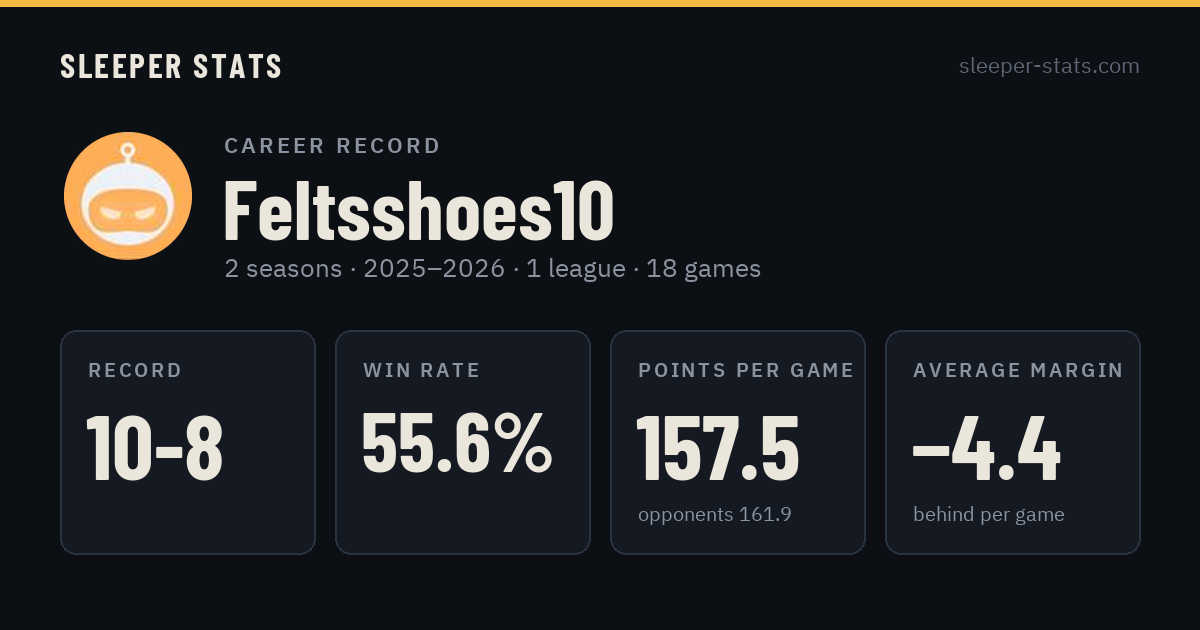Click the AVERAGE MARGIN label text
The width and height of the screenshot is (1200, 630).
point(1018,371)
